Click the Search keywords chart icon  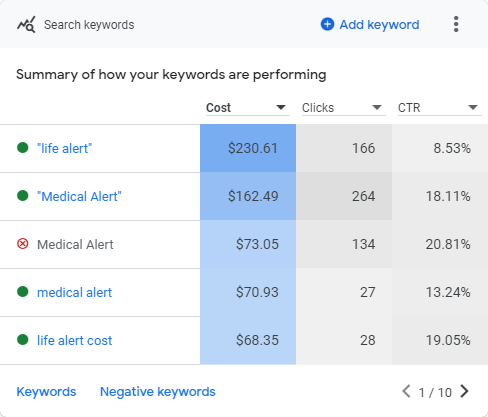(x=26, y=24)
